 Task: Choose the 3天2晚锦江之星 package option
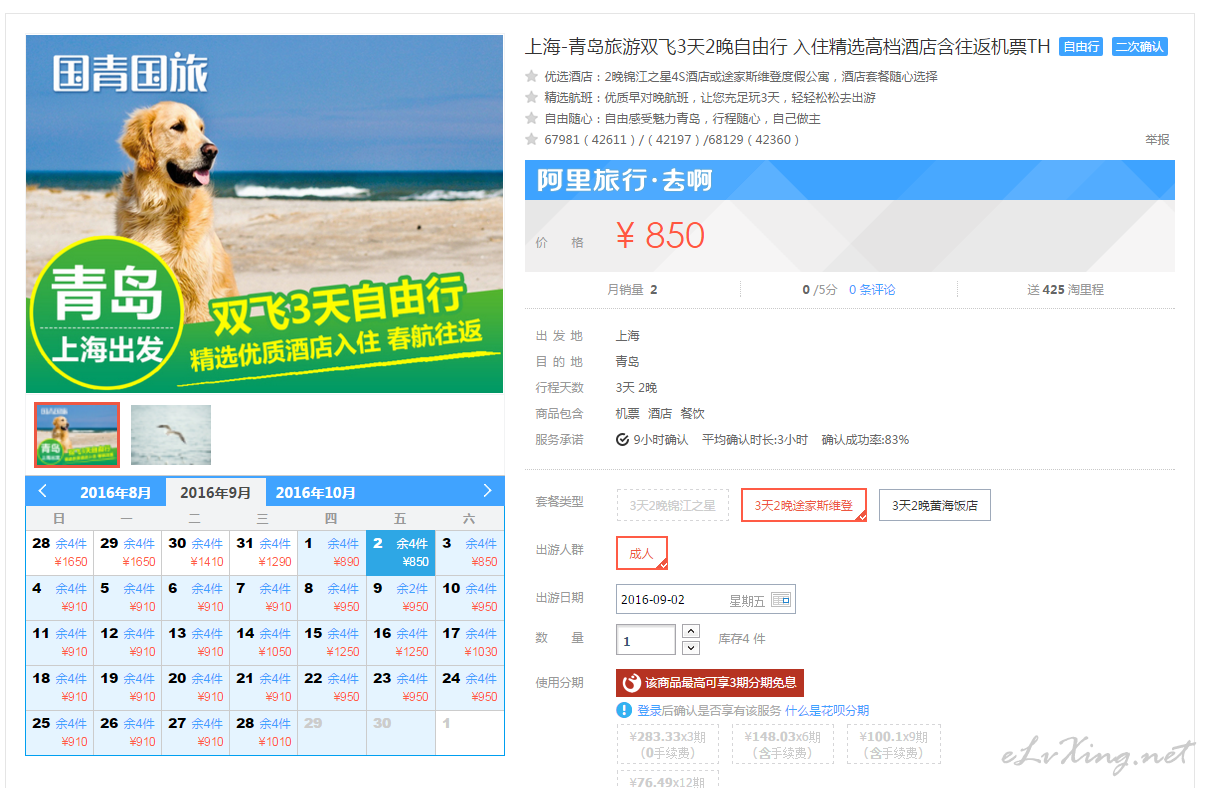pyautogui.click(x=673, y=505)
